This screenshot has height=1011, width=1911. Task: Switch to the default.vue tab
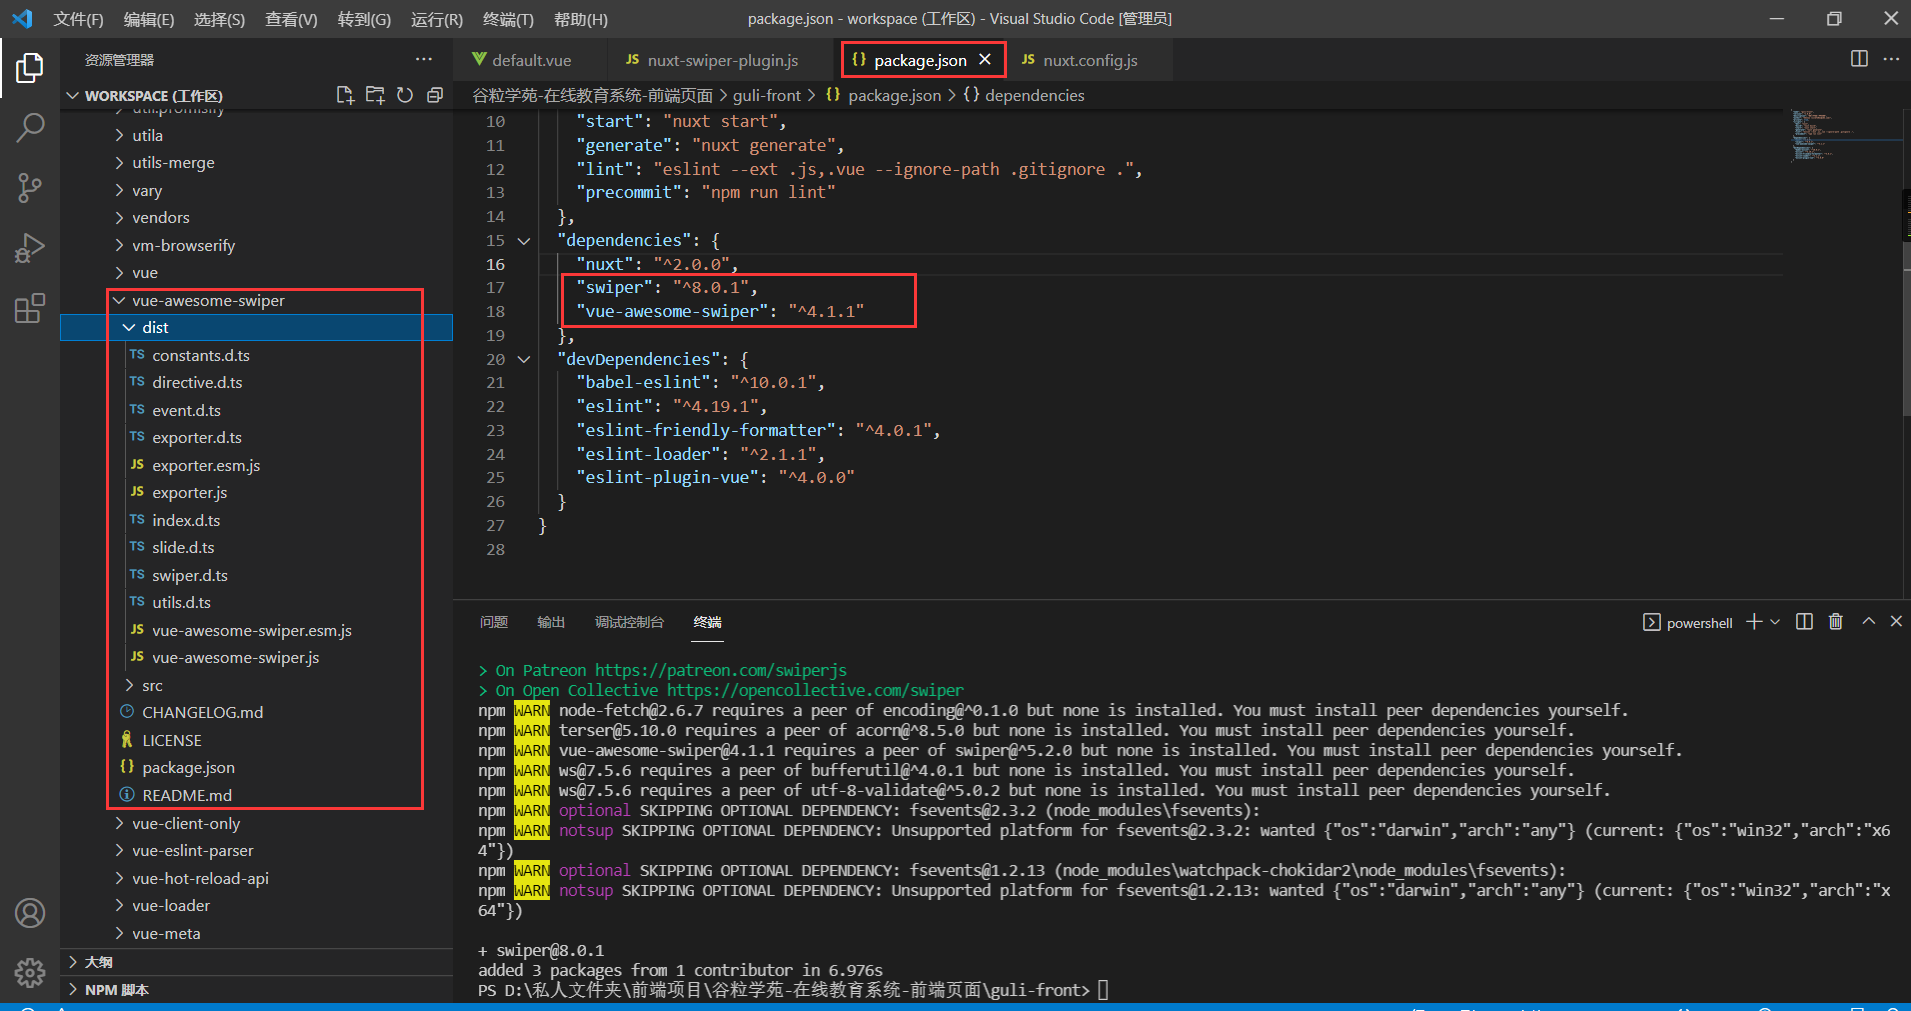tap(530, 60)
